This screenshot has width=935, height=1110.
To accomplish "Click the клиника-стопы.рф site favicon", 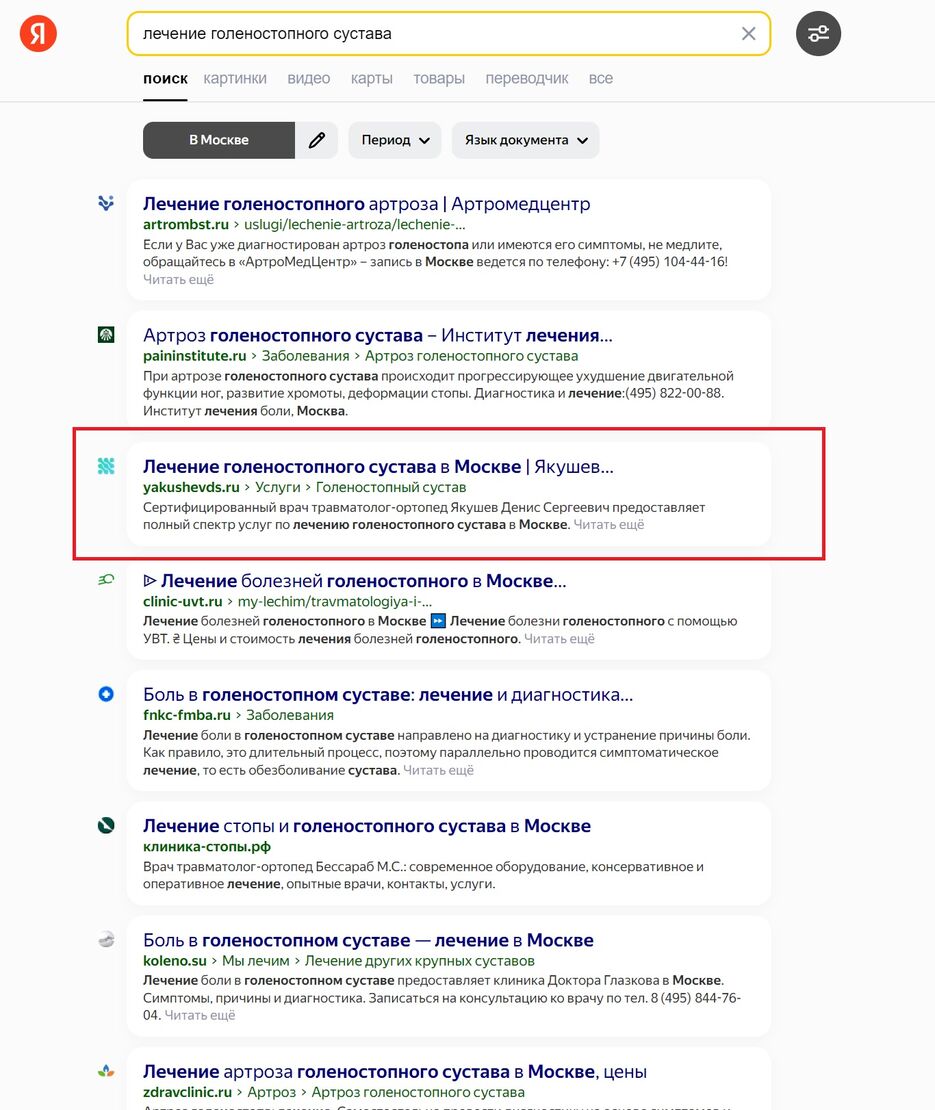I will point(106,825).
